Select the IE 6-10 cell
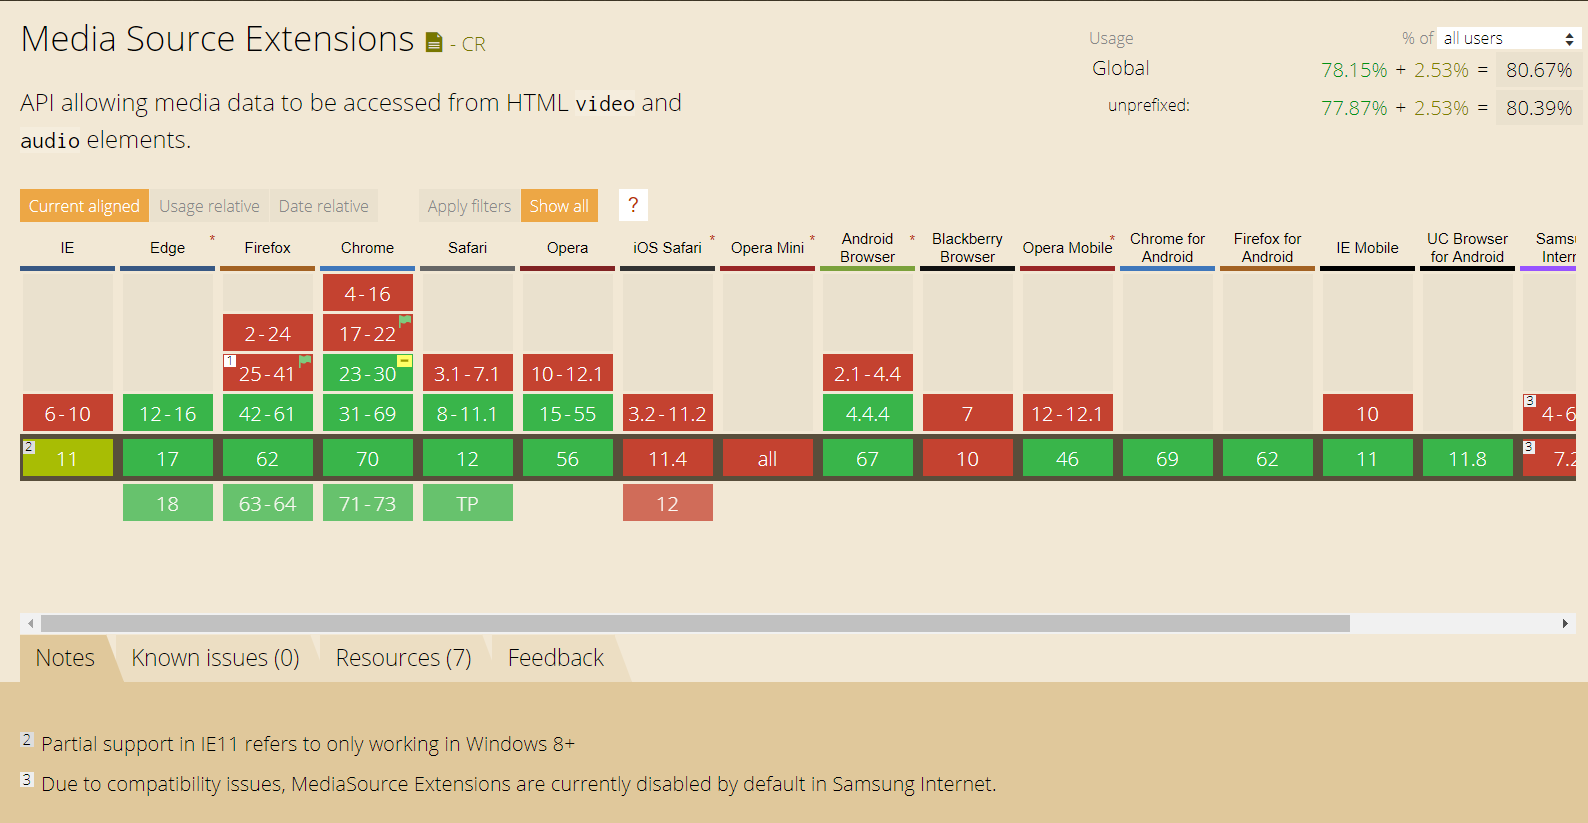The width and height of the screenshot is (1588, 823). [x=68, y=413]
